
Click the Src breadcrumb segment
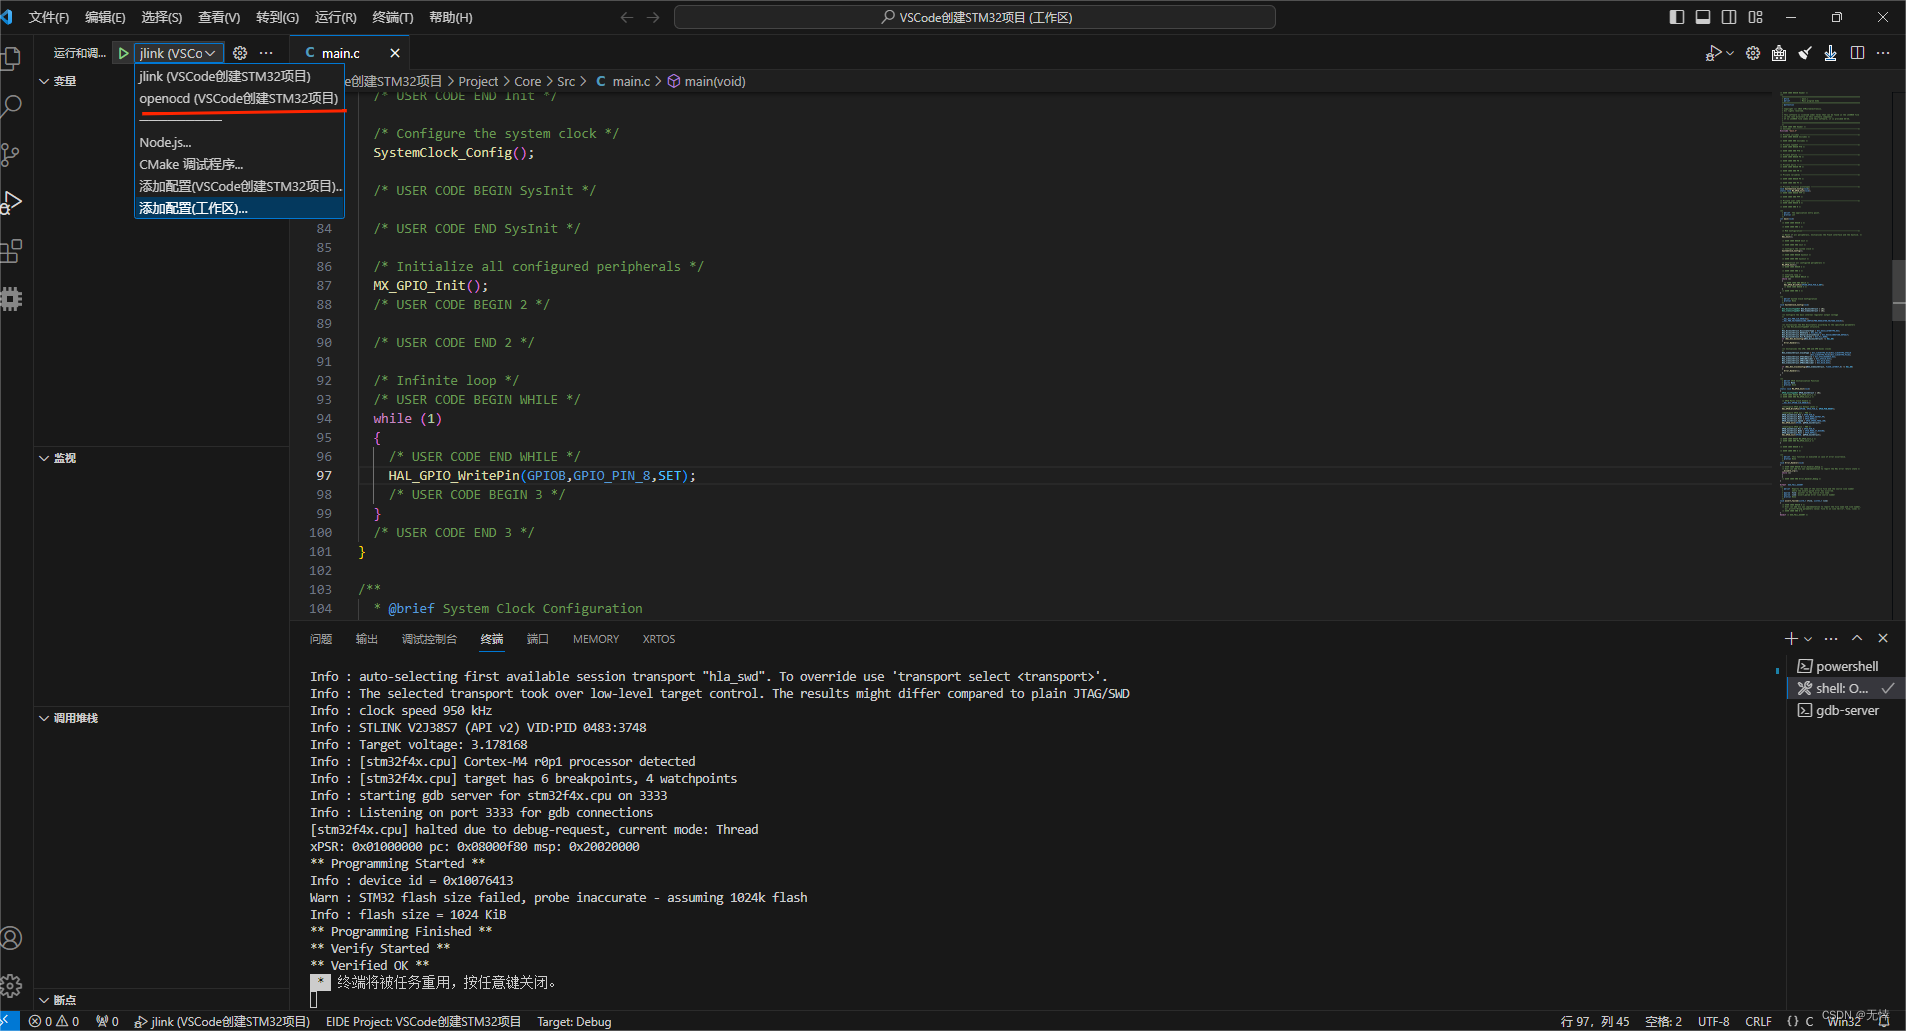tap(566, 81)
